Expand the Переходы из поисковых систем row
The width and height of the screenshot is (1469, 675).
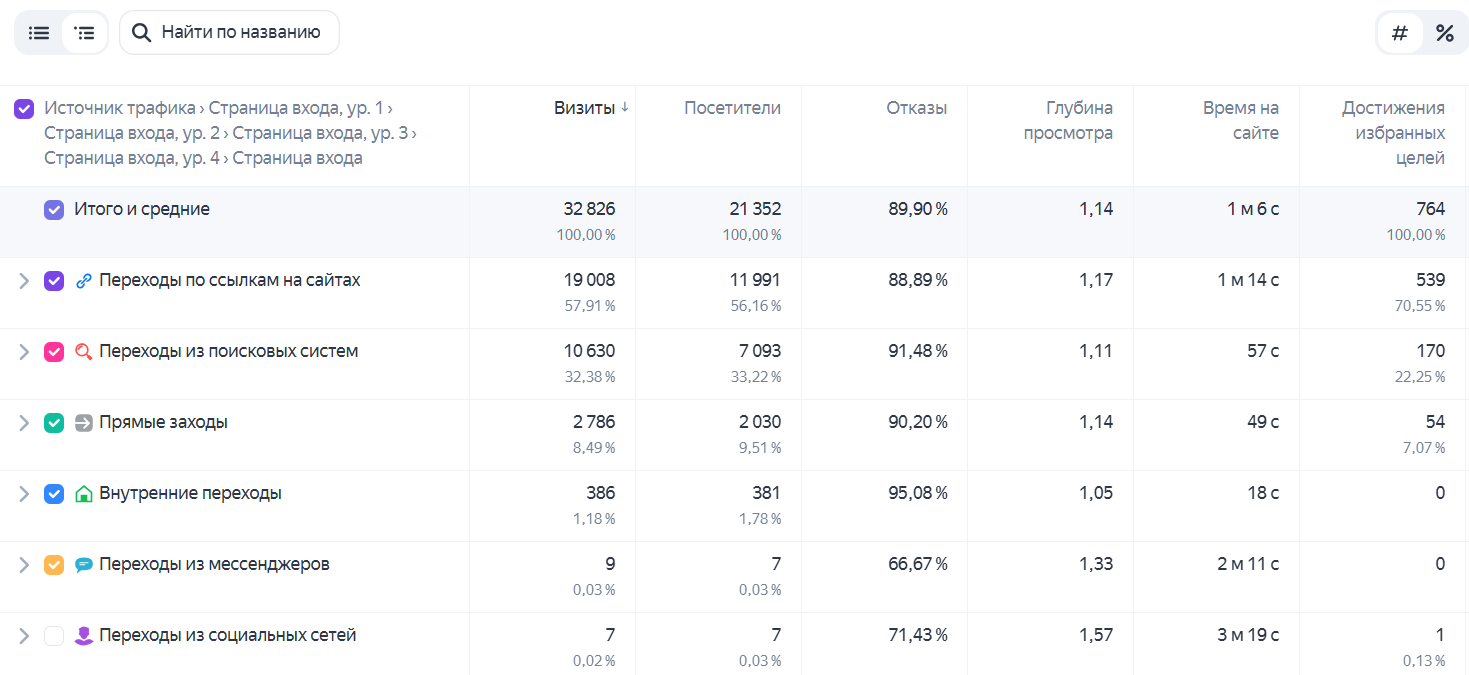coord(25,352)
